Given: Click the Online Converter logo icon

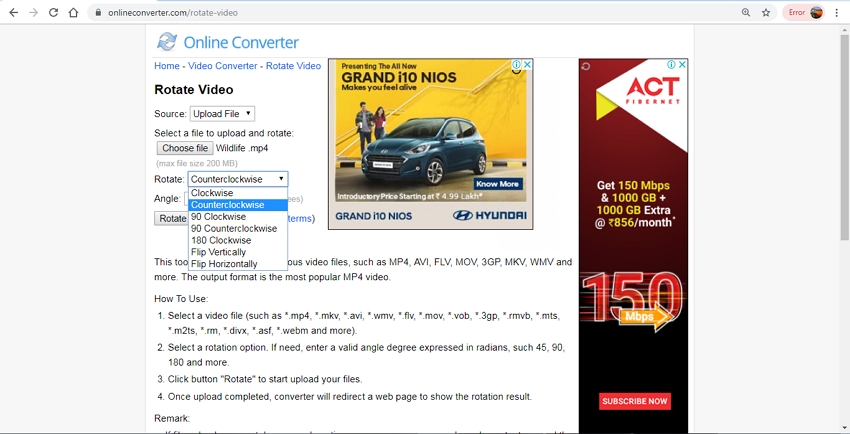Looking at the screenshot, I should [167, 42].
